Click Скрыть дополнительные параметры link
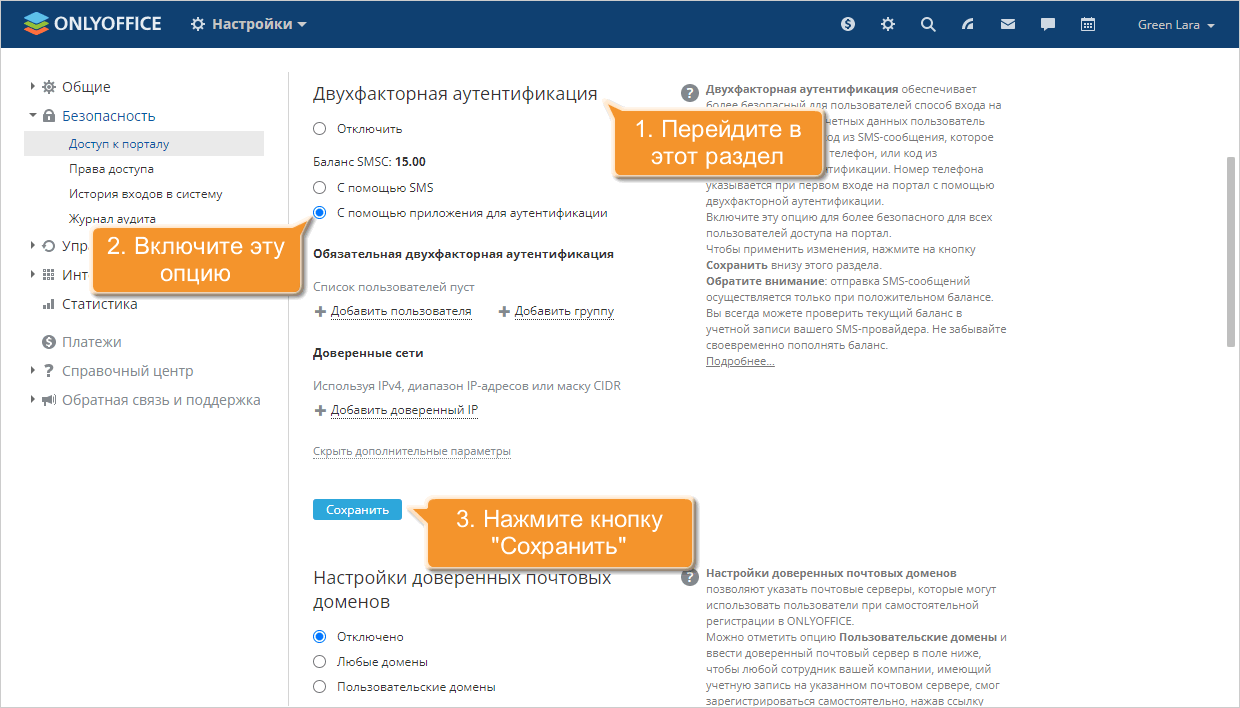The height and width of the screenshot is (708, 1240). (x=412, y=452)
